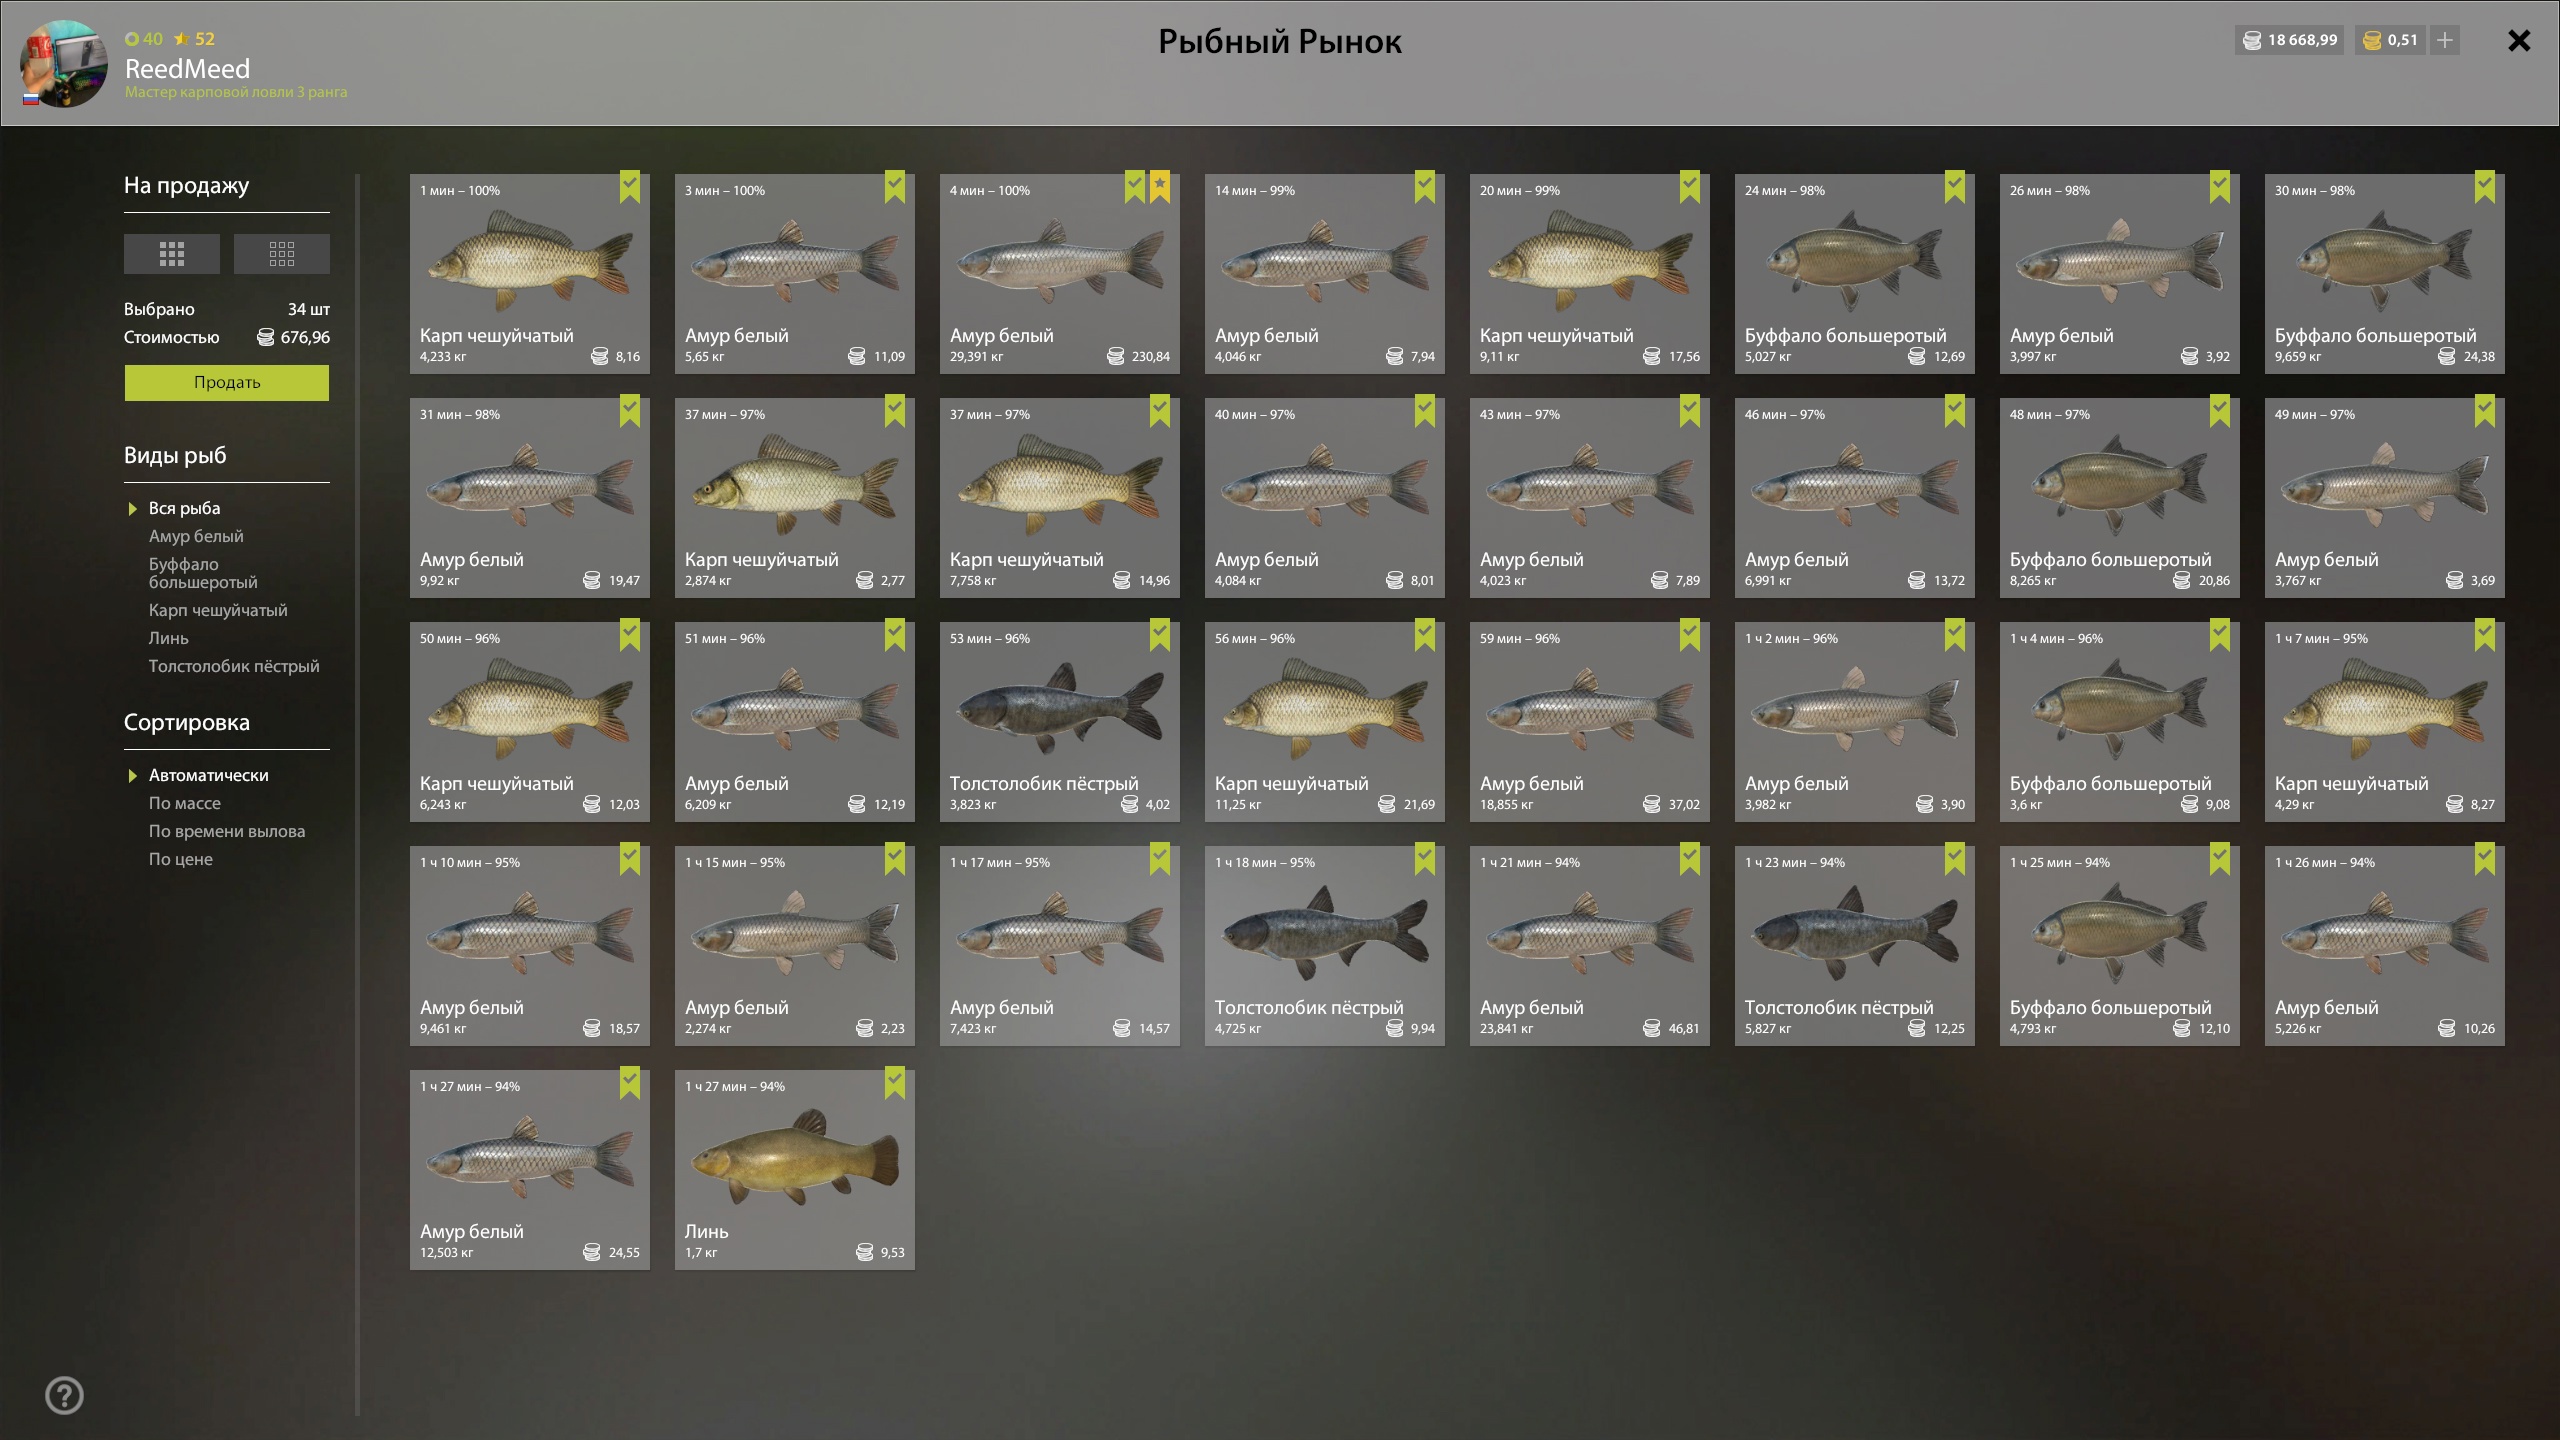2560x1440 pixels.
Task: Open the help question mark icon
Action: tap(65, 1395)
